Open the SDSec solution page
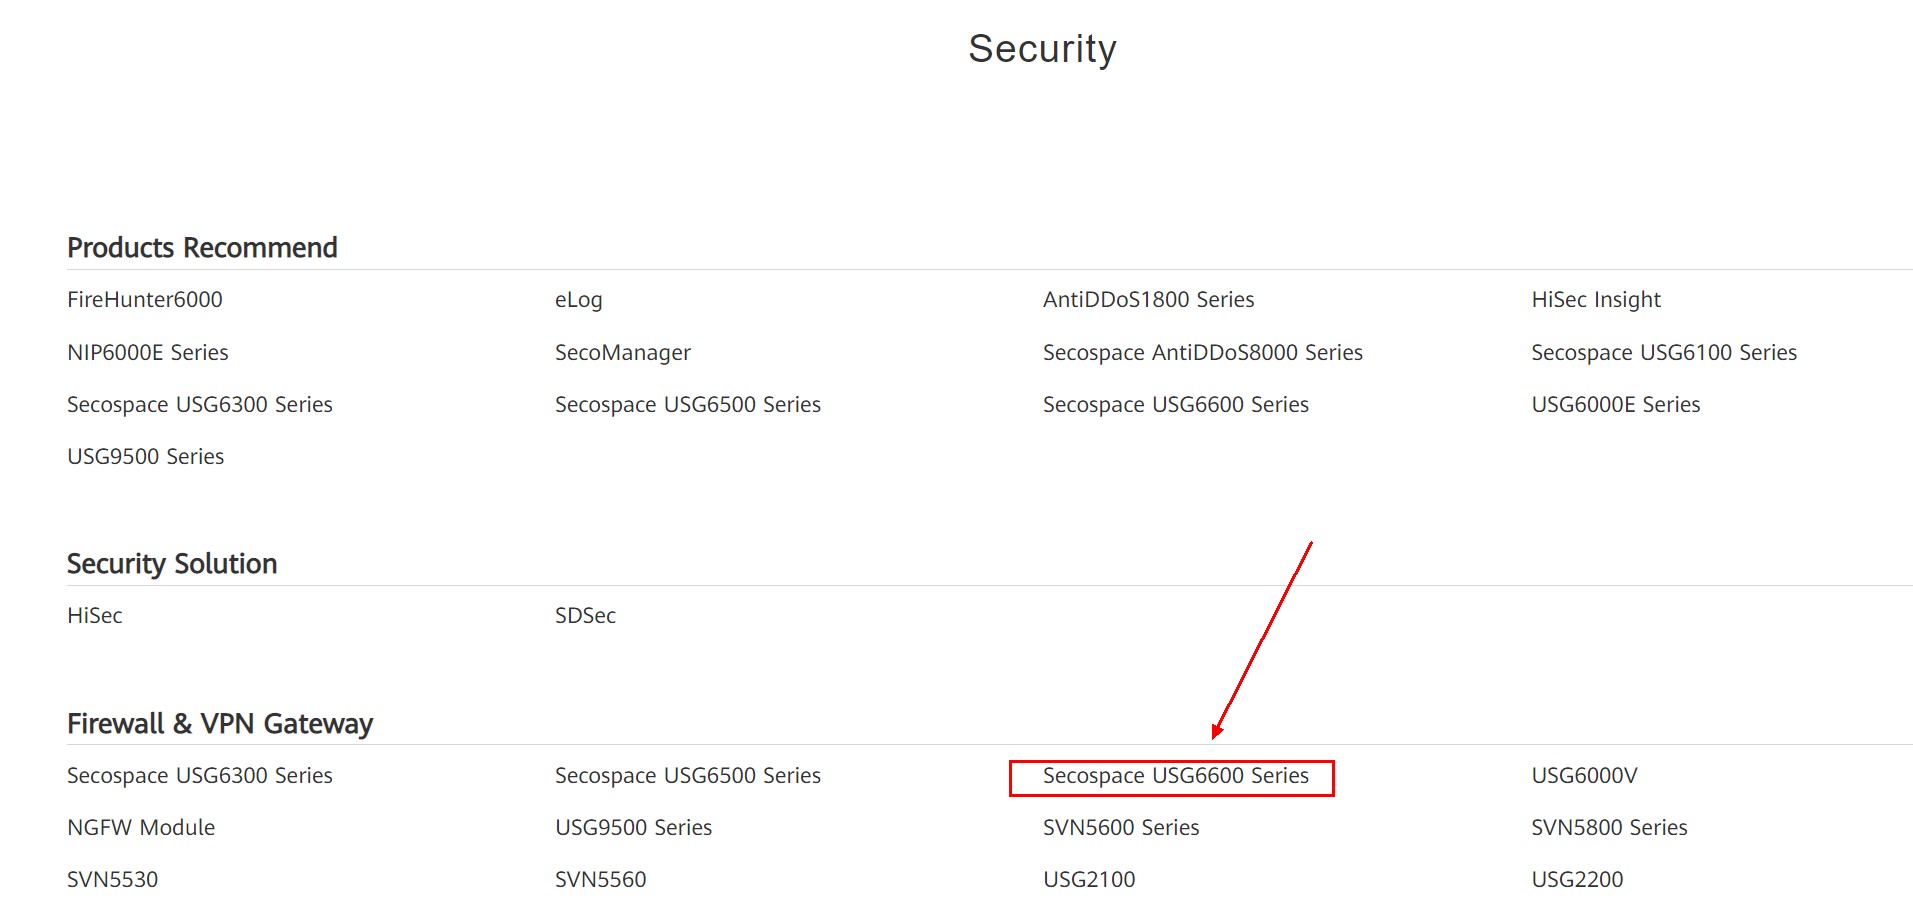Viewport: 1913px width, 914px height. [x=585, y=615]
